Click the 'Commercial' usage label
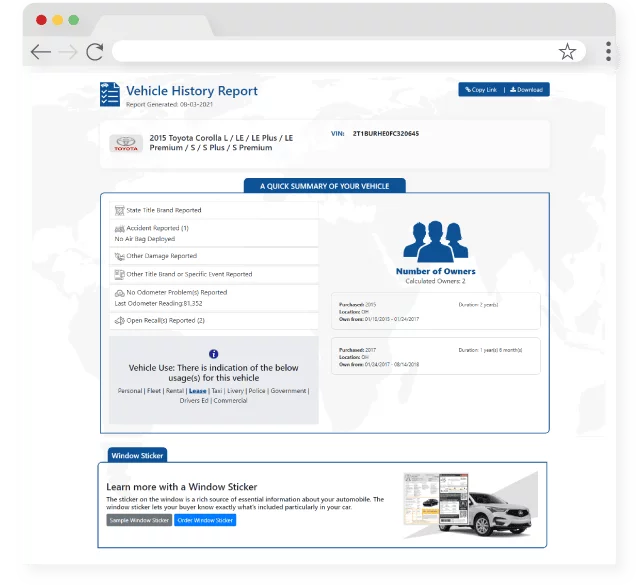This screenshot has width=637, height=587. click(x=230, y=401)
